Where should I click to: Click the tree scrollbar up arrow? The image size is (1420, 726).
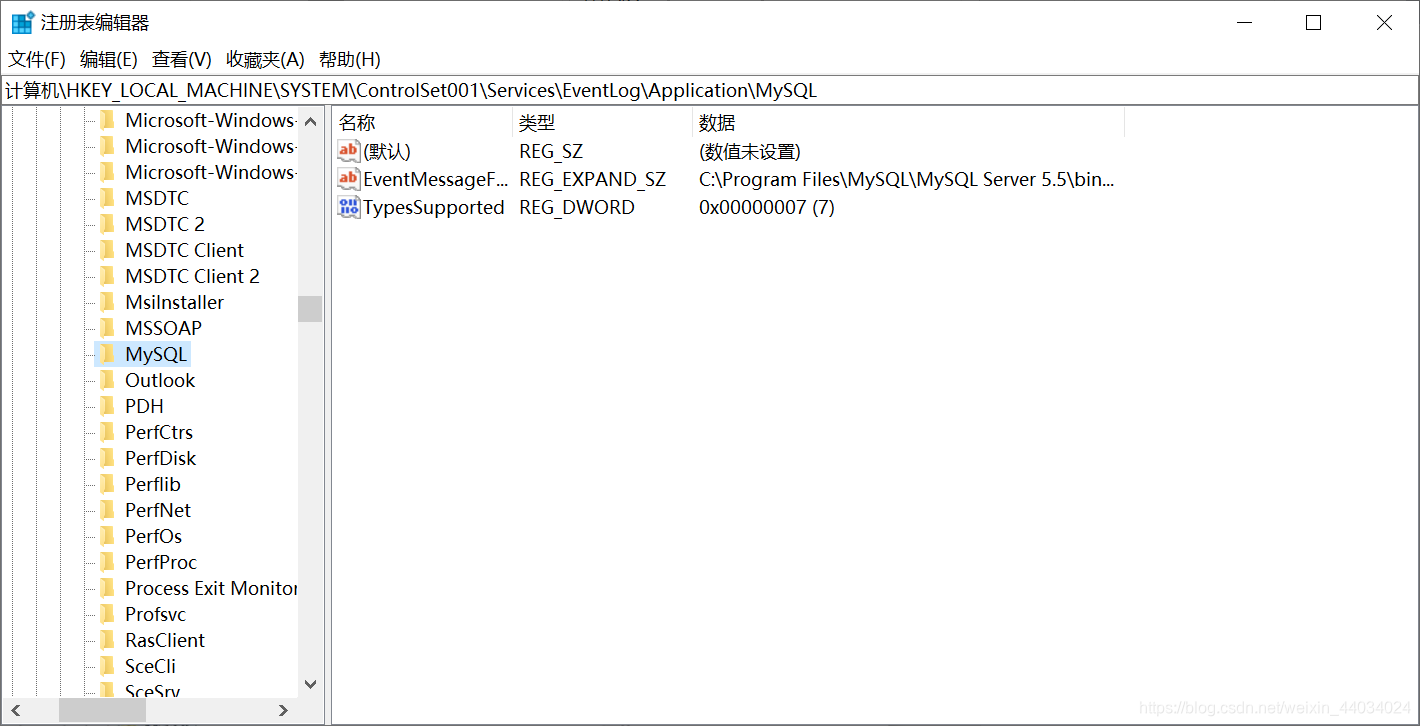[310, 121]
